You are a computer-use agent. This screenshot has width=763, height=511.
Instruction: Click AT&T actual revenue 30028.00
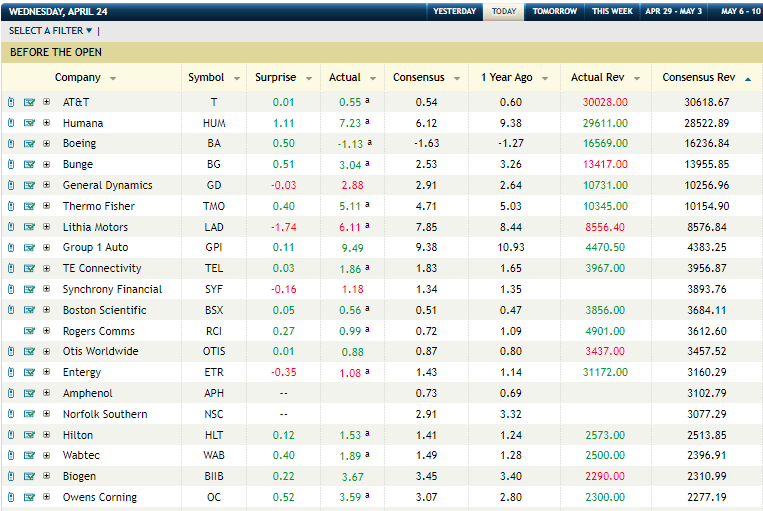[x=605, y=102]
